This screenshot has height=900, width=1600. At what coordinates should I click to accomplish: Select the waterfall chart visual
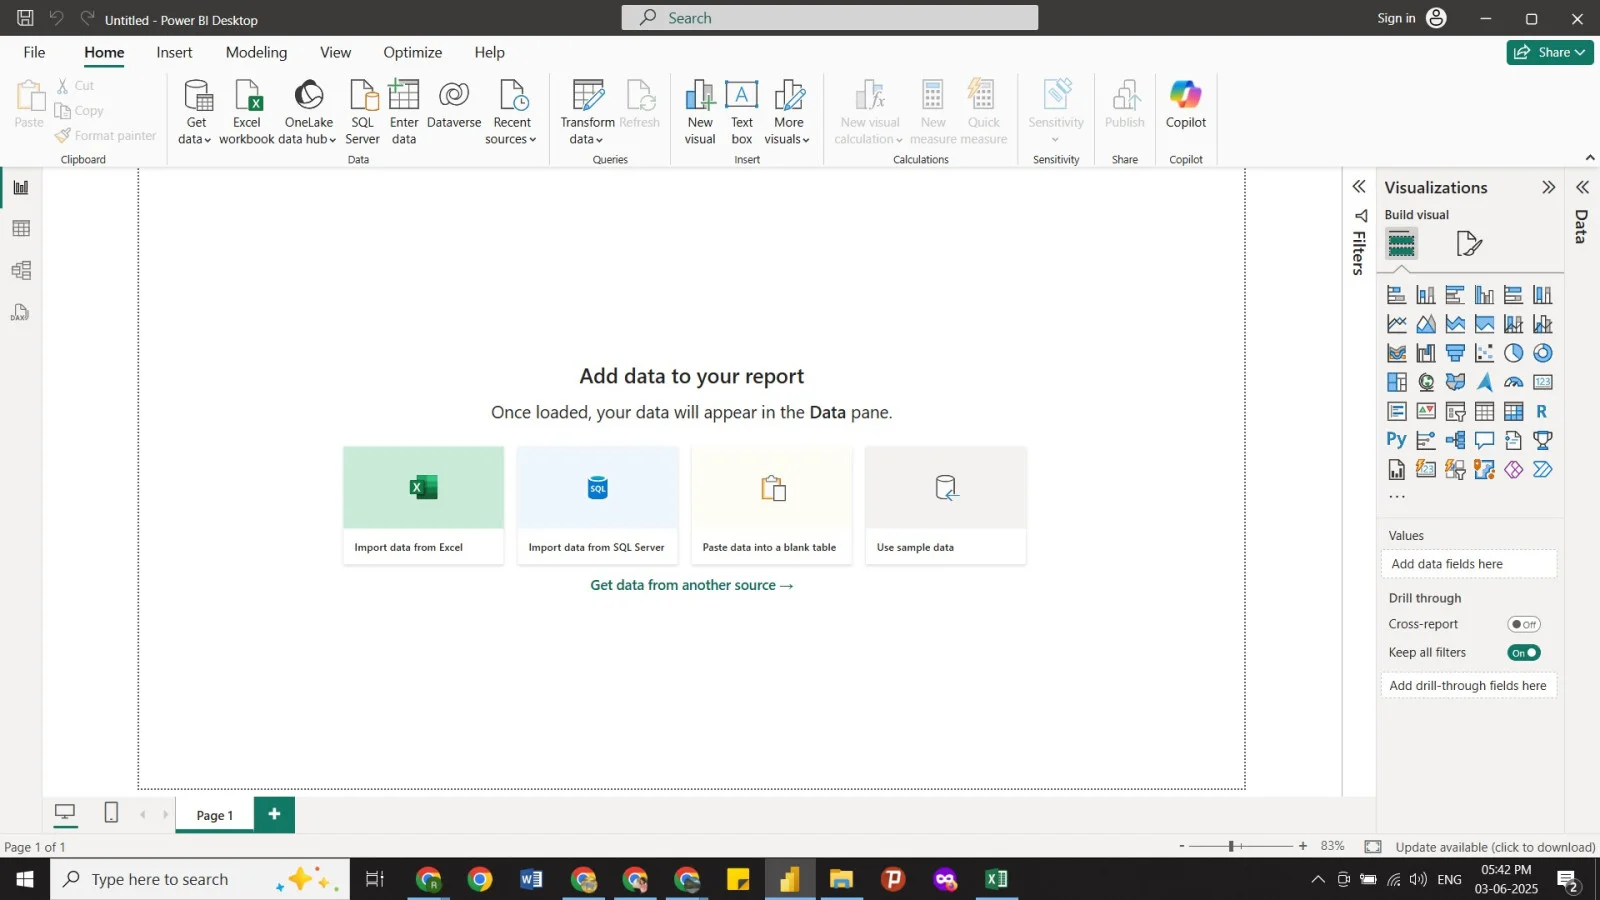click(1426, 353)
